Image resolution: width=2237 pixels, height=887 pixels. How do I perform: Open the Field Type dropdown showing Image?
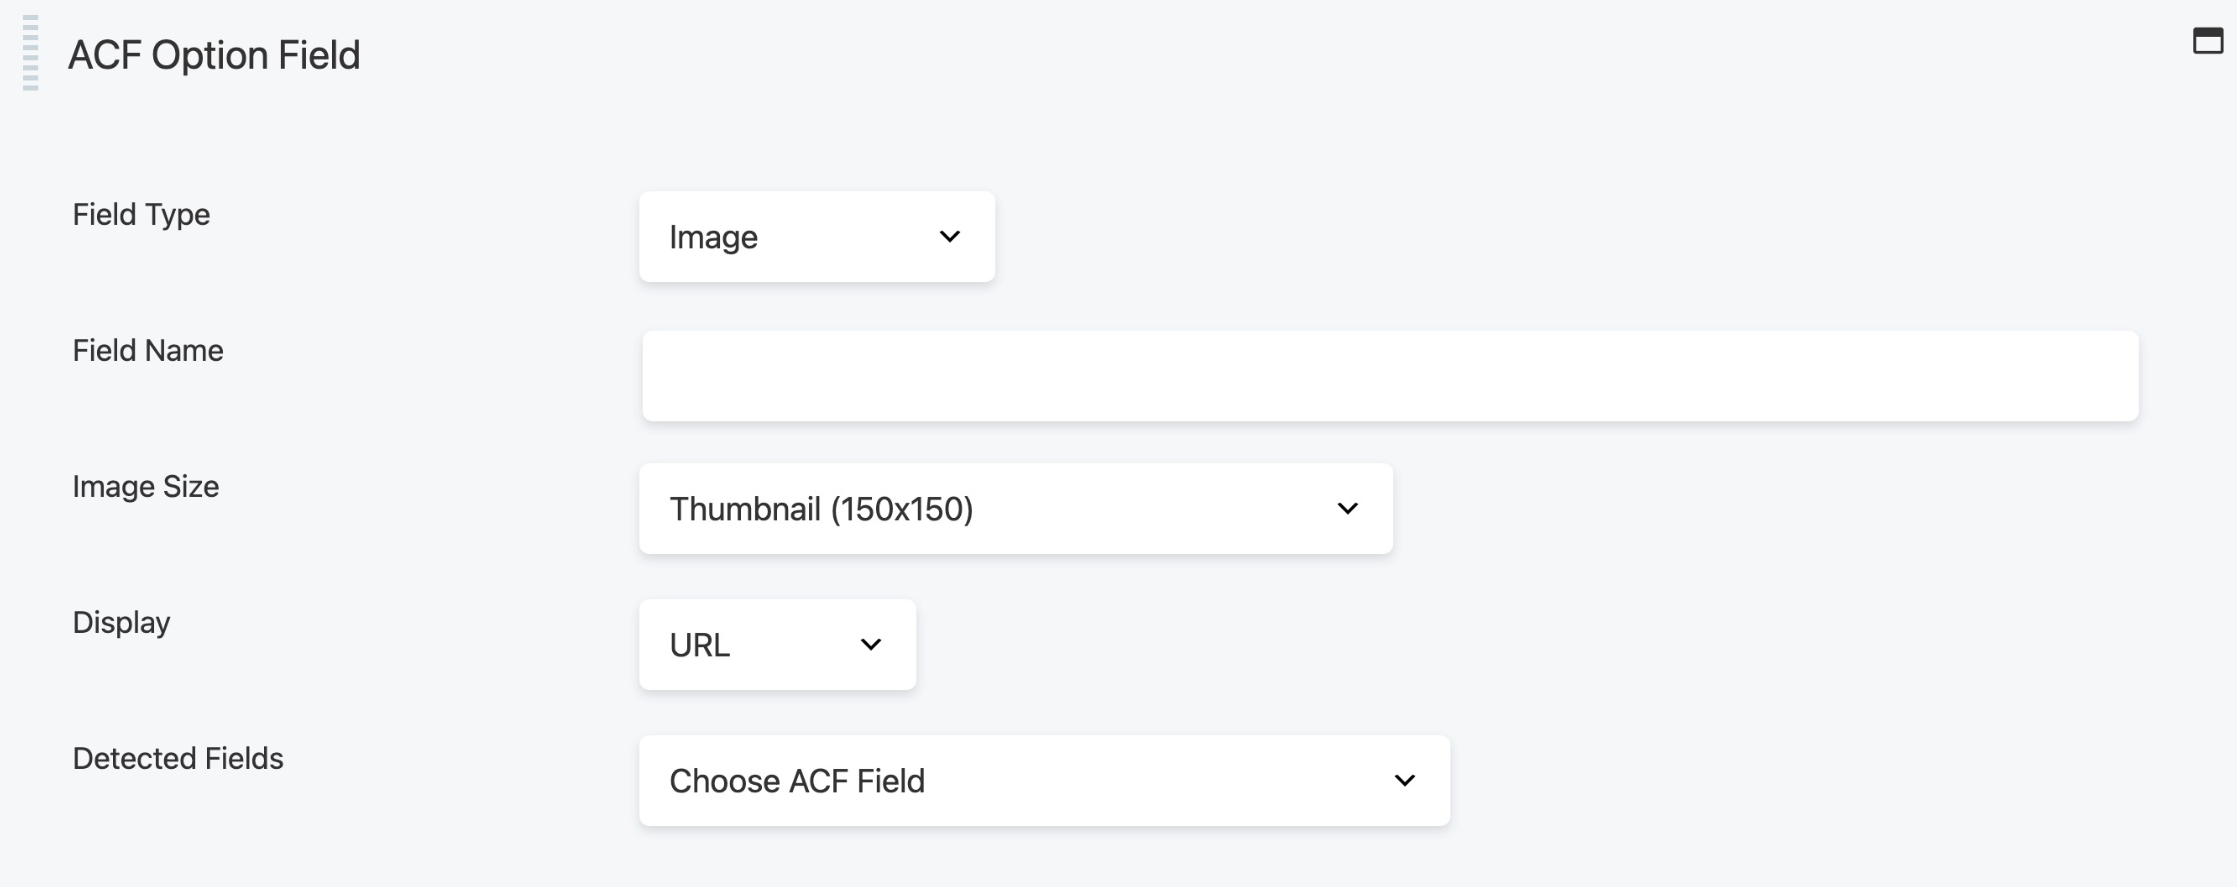click(x=816, y=236)
